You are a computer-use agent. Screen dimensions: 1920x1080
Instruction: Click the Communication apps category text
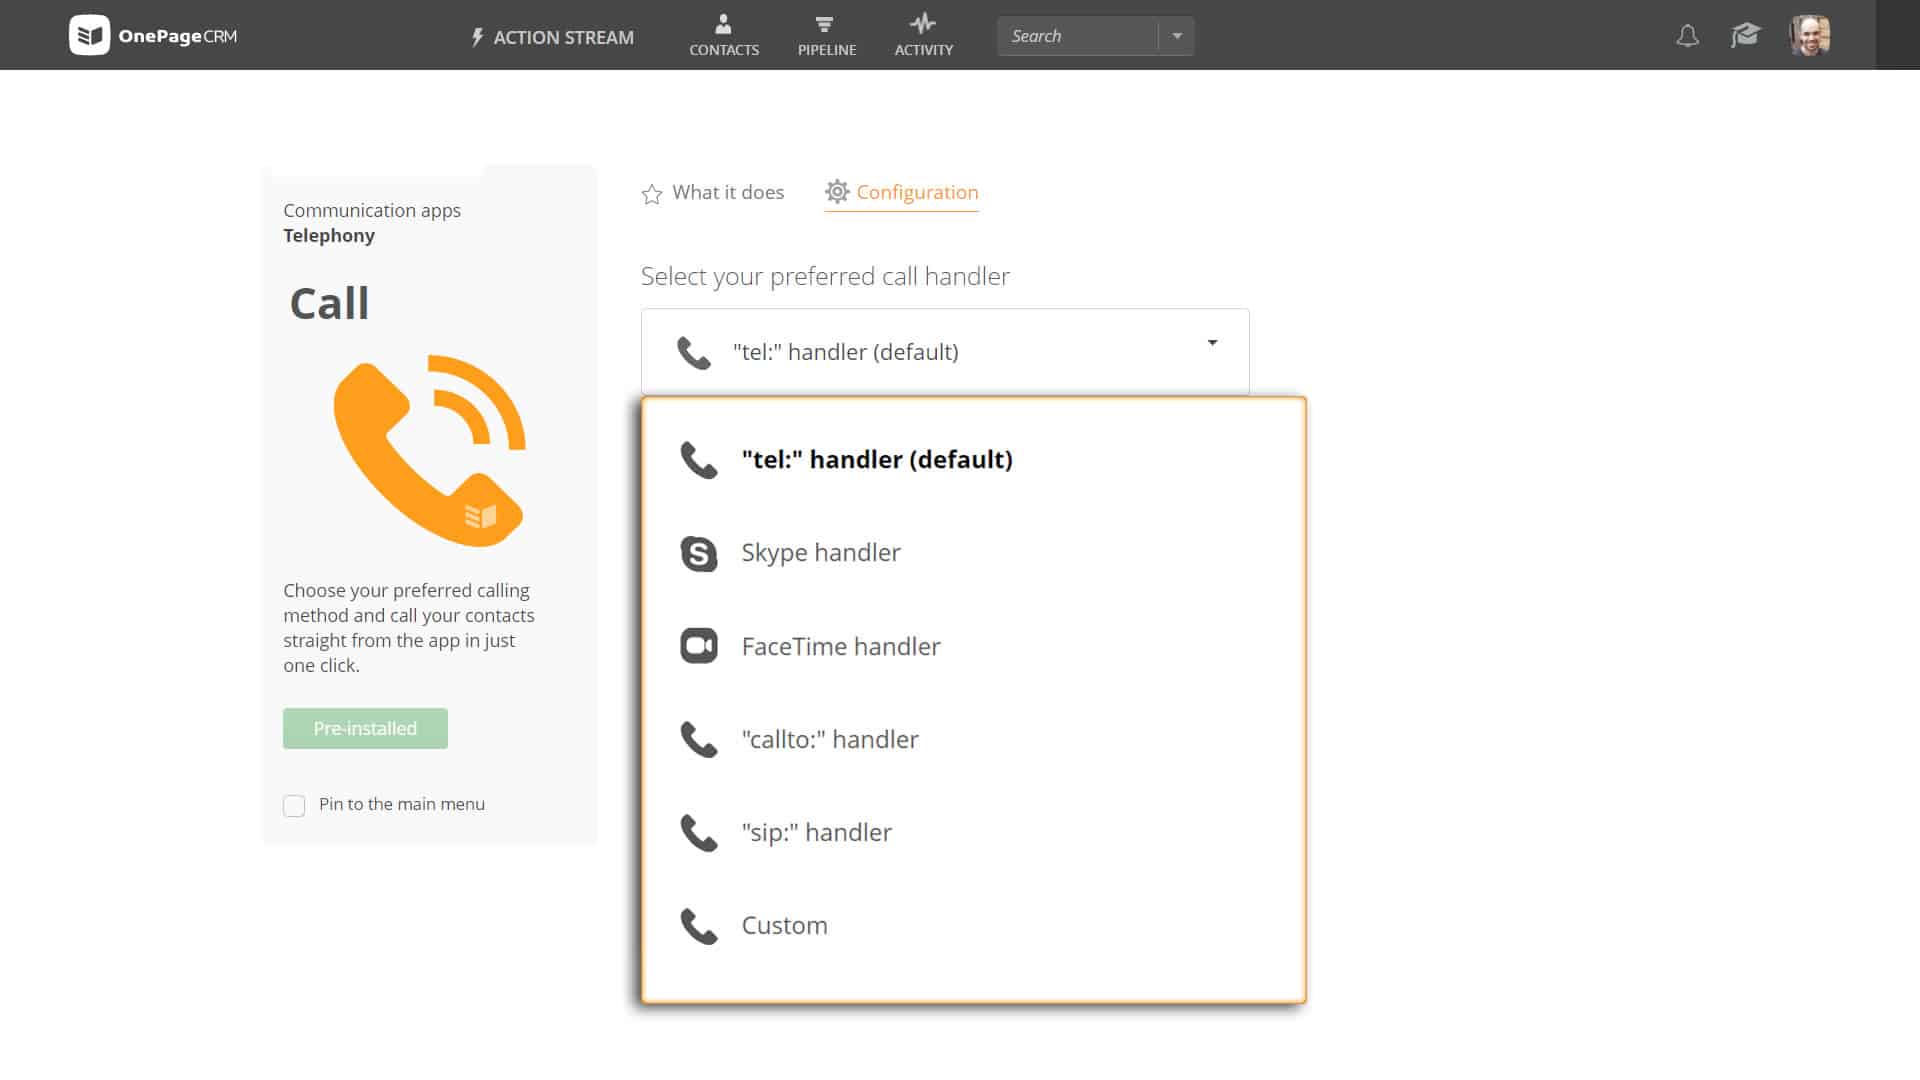[372, 210]
